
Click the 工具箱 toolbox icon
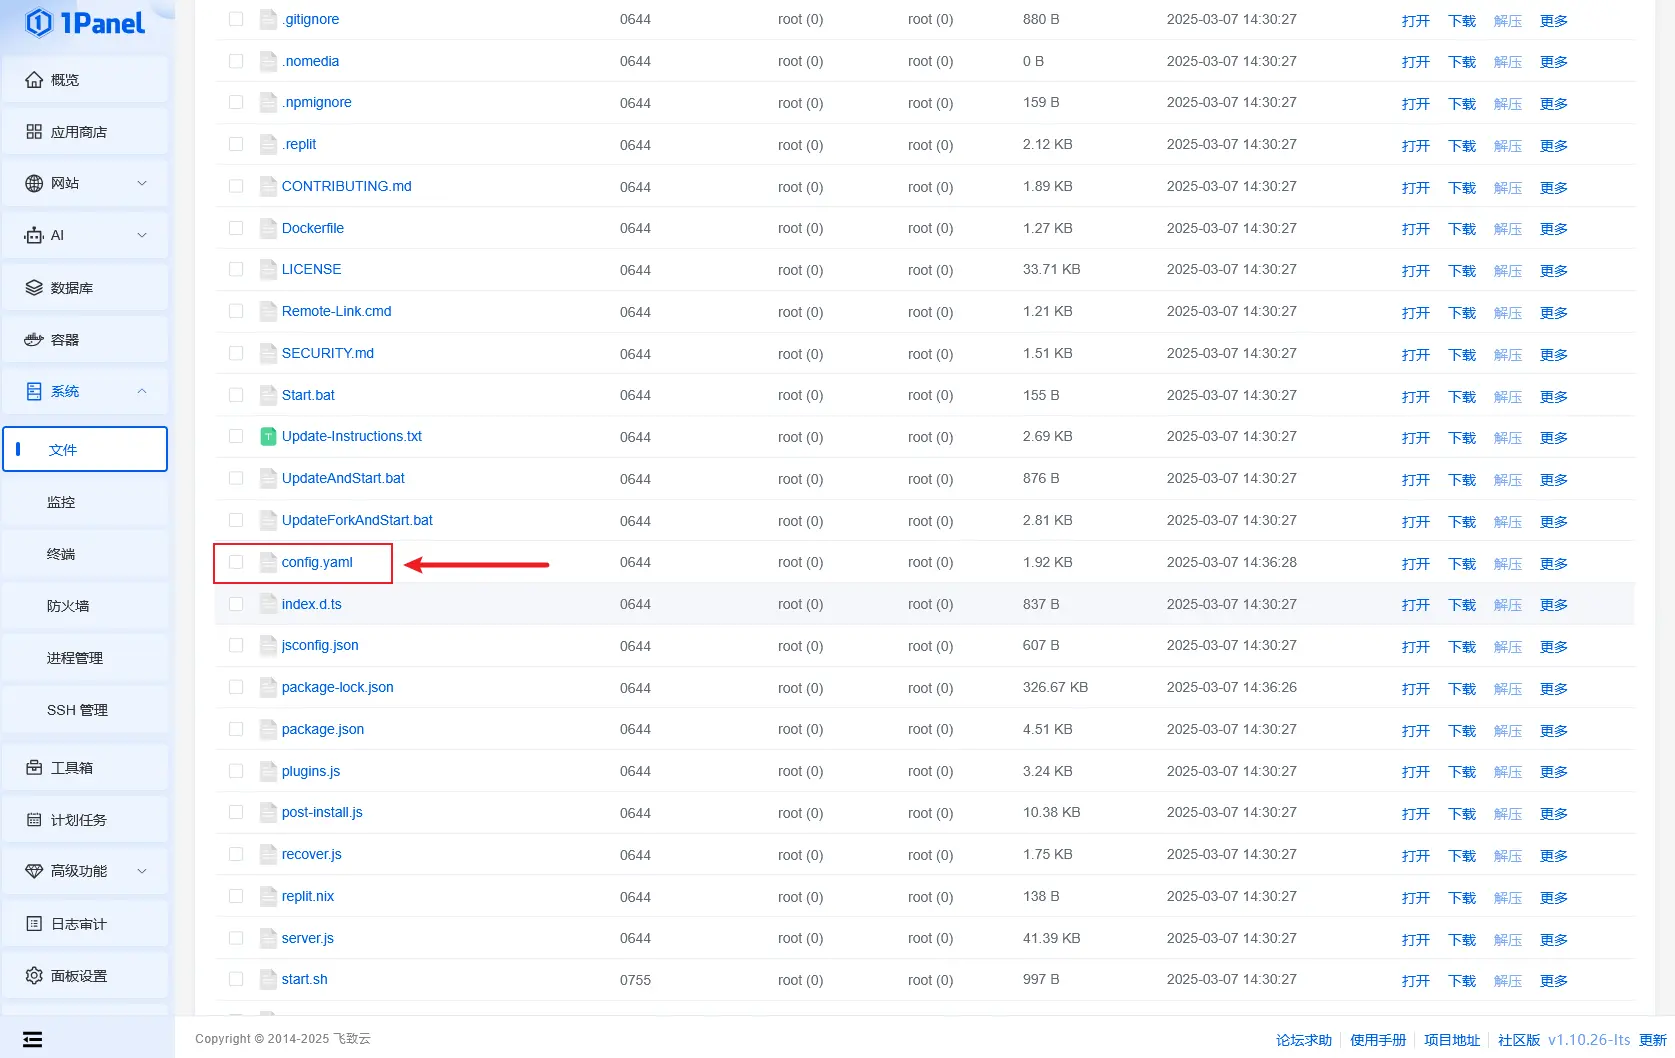coord(34,768)
